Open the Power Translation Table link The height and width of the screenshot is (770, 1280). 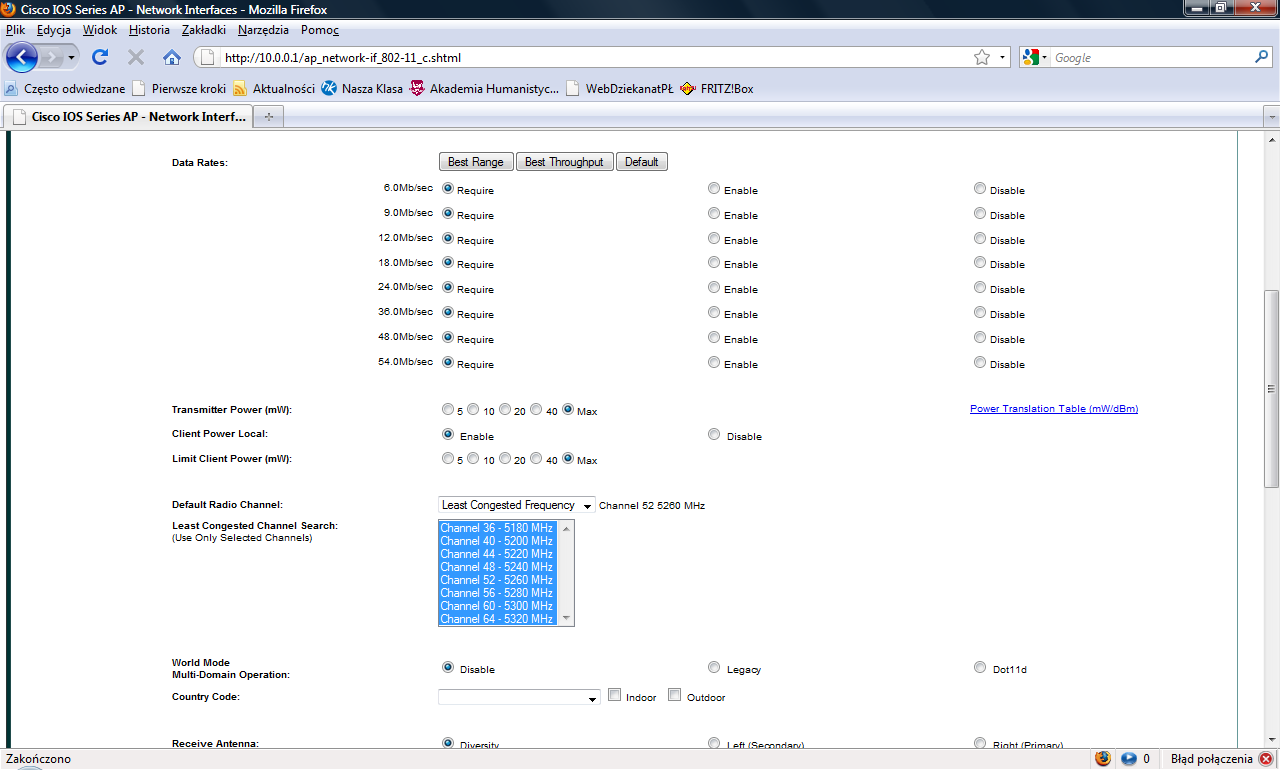tap(1054, 408)
